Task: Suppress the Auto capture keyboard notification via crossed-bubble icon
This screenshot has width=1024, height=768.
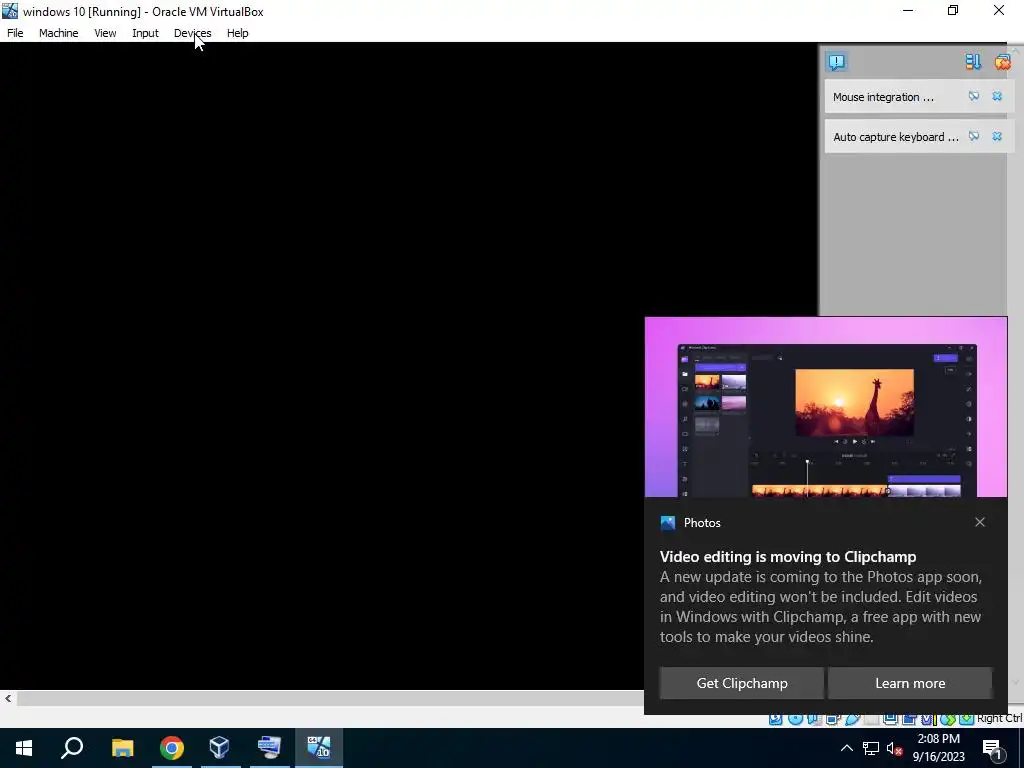Action: [x=974, y=136]
